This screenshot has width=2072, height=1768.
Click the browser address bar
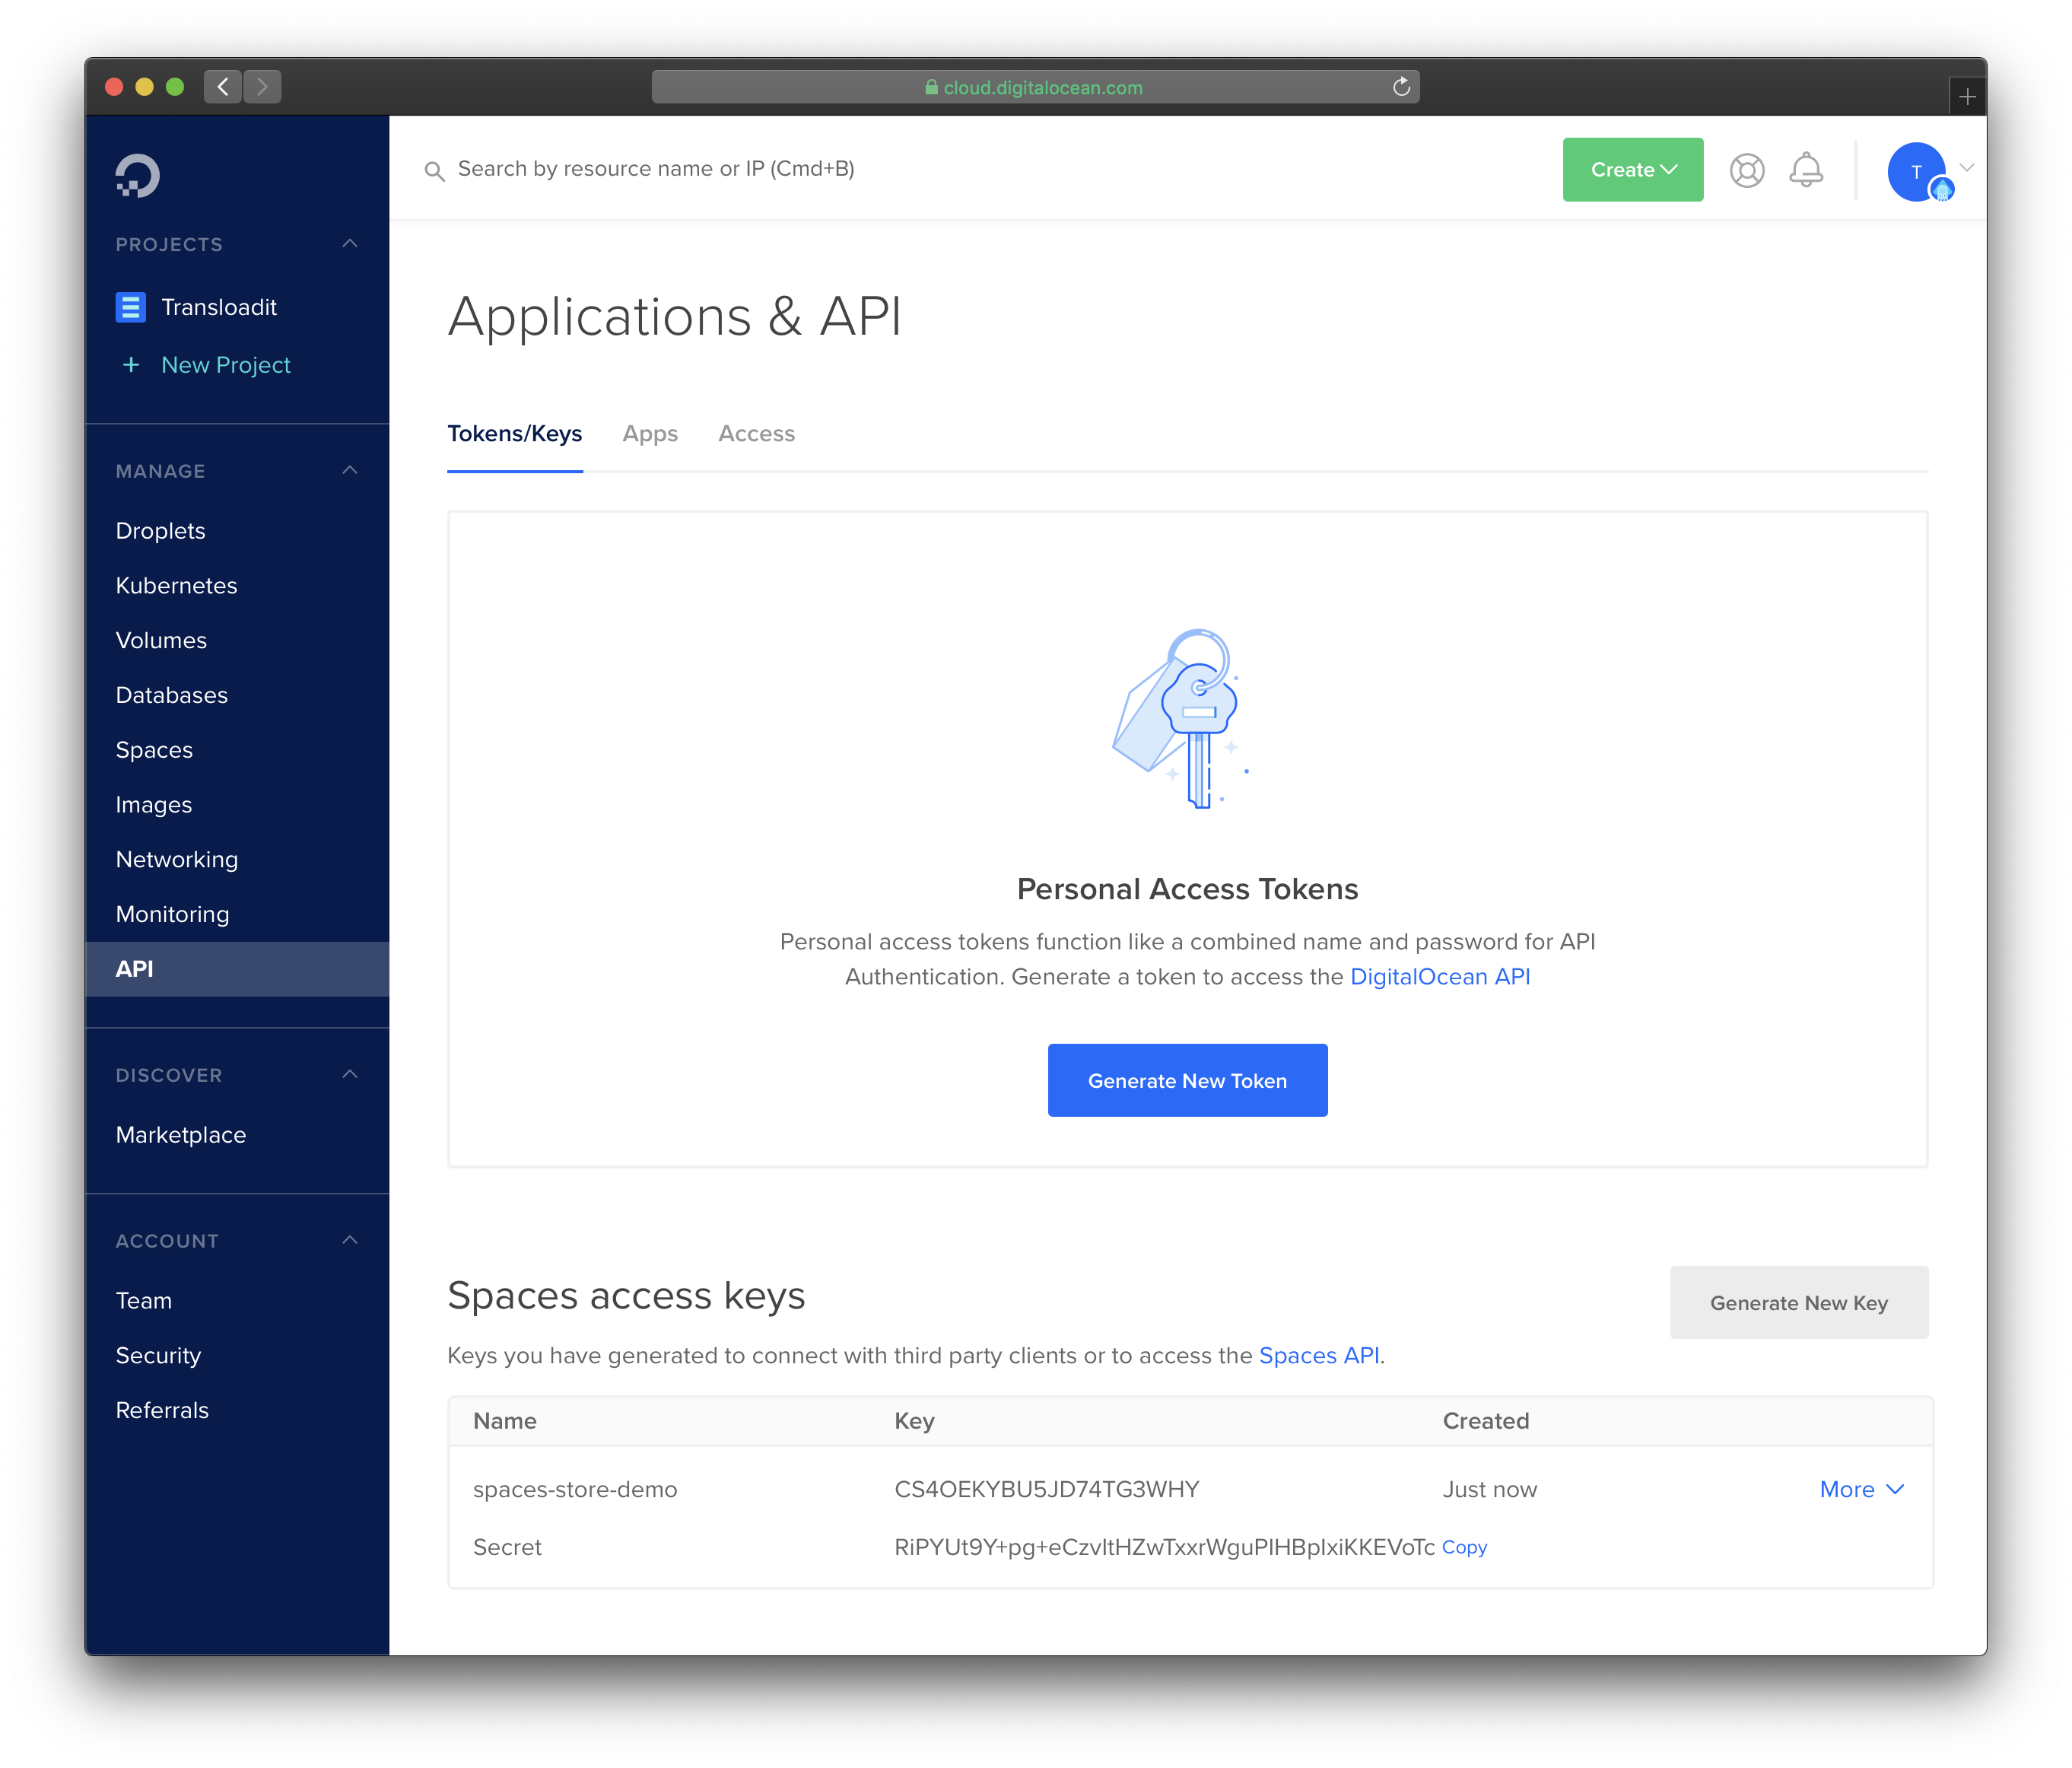click(1035, 87)
